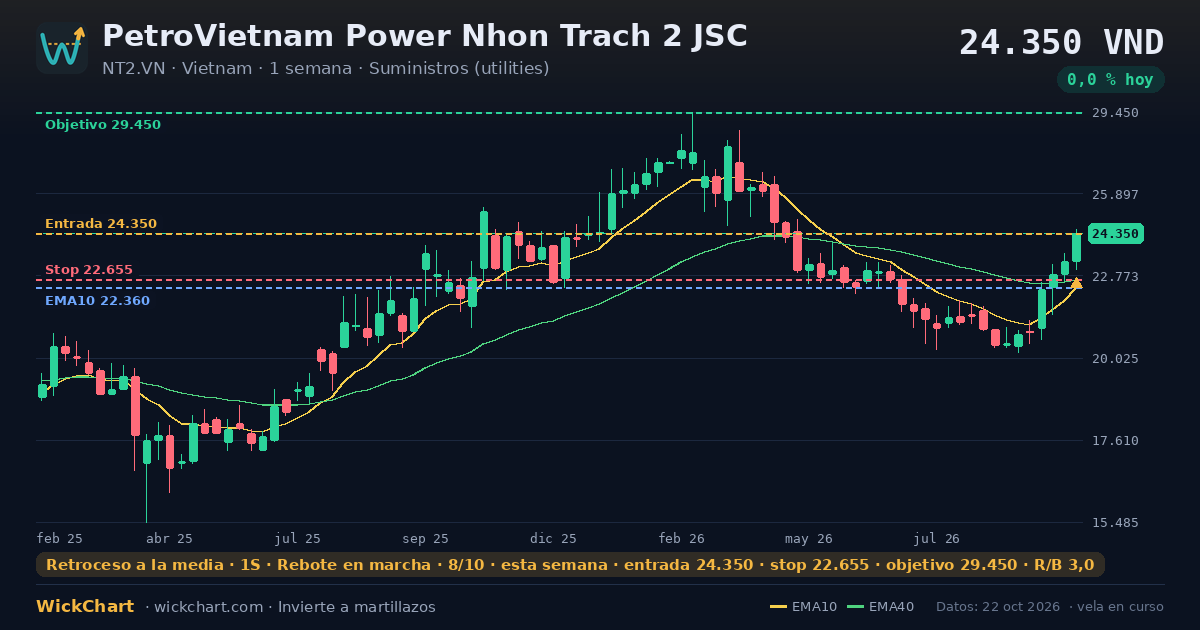Open the WickChart brand link in footer
1200x630 pixels.
click(x=85, y=607)
